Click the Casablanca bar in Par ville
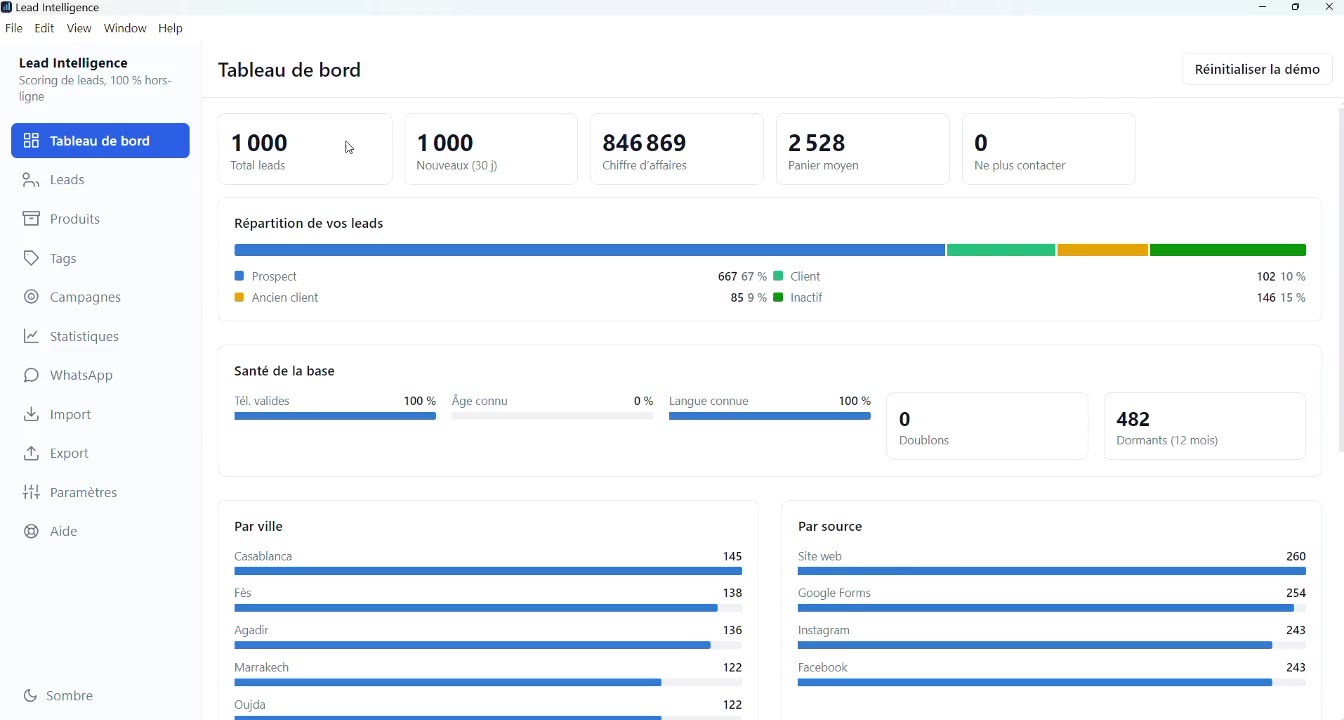Viewport: 1344px width, 720px height. click(488, 571)
